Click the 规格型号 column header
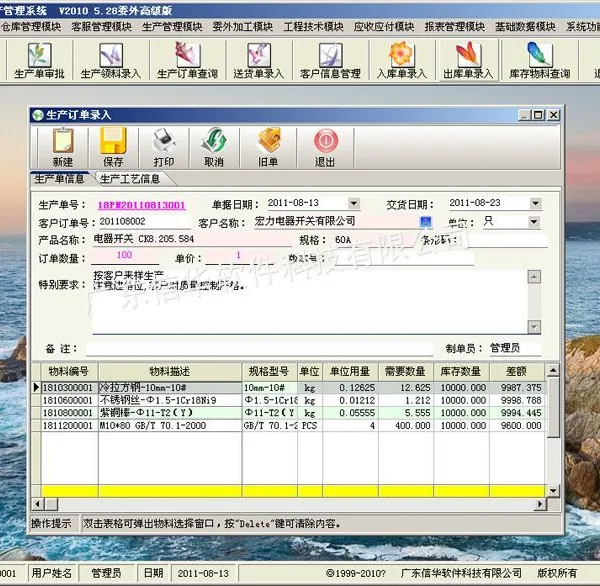 coord(269,371)
